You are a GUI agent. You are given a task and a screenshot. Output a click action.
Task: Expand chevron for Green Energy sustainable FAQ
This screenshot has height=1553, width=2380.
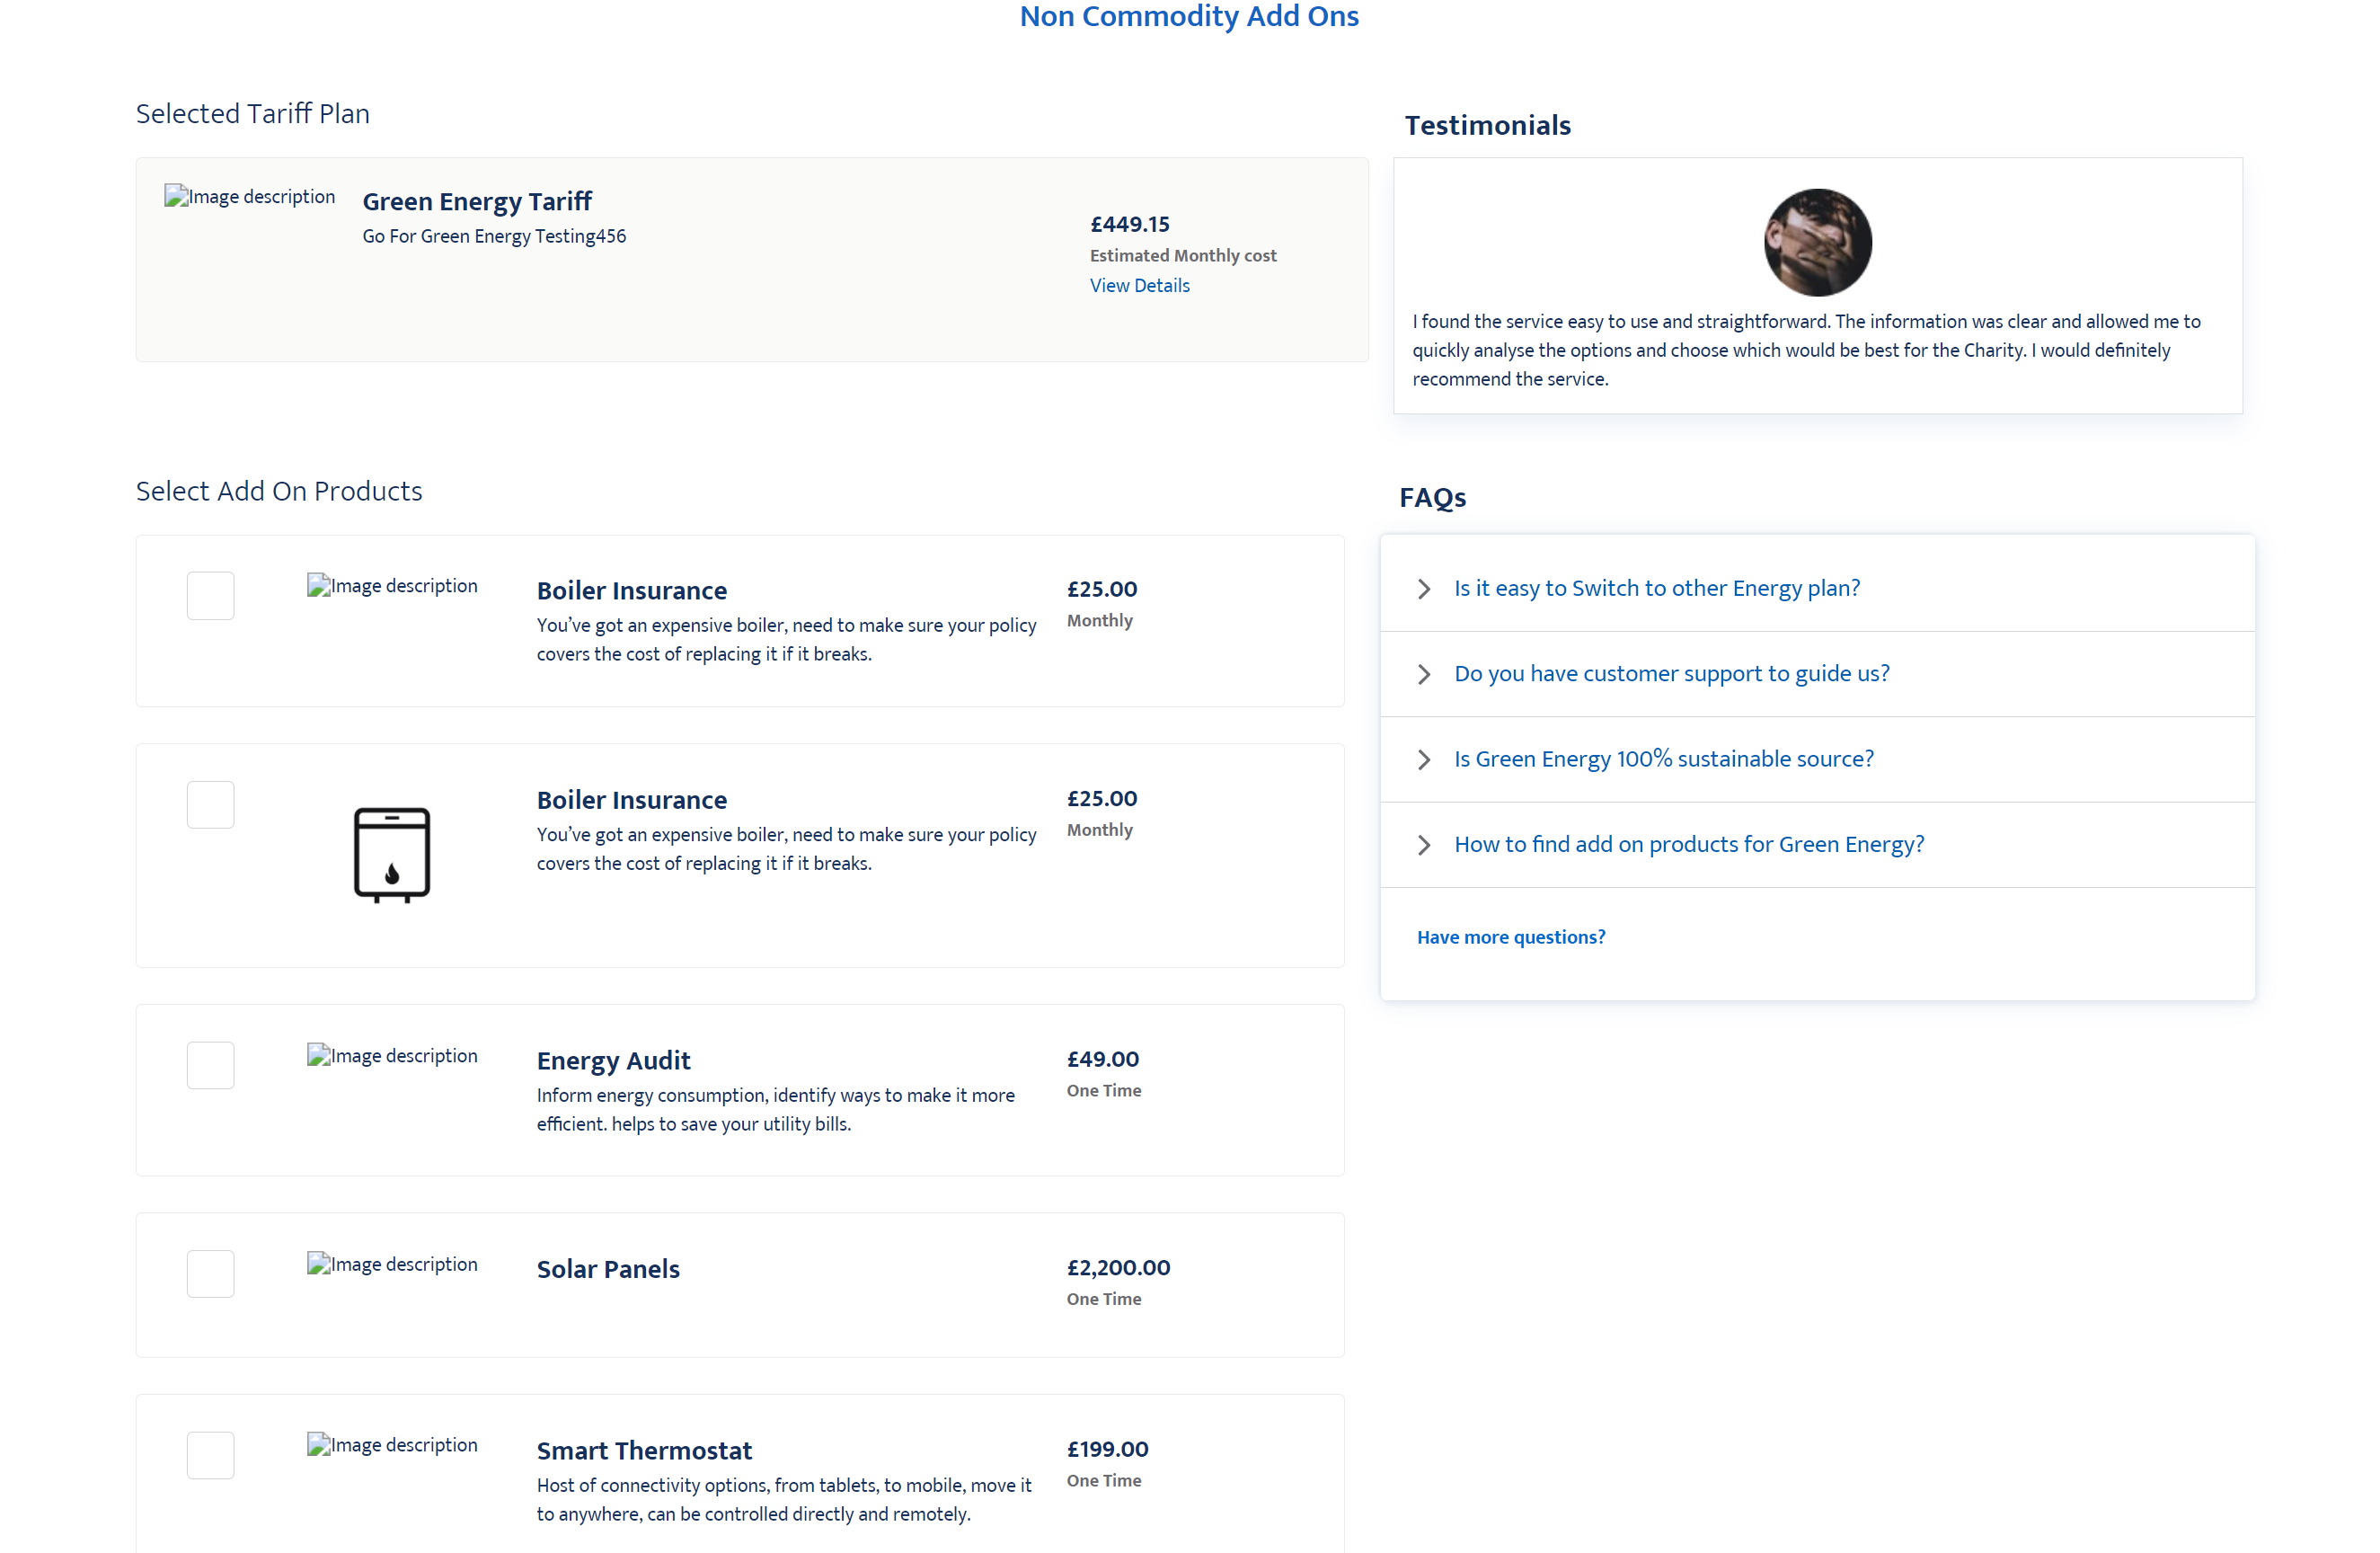(x=1424, y=760)
